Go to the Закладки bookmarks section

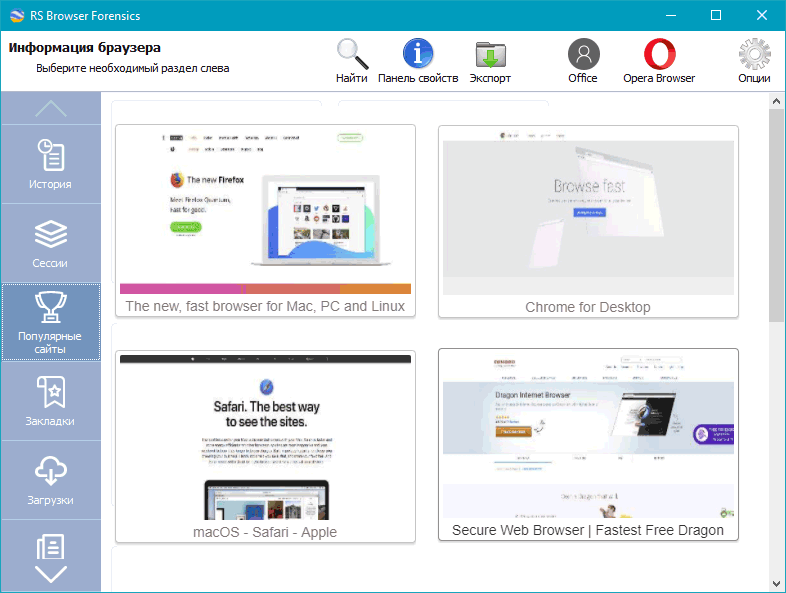pos(51,401)
